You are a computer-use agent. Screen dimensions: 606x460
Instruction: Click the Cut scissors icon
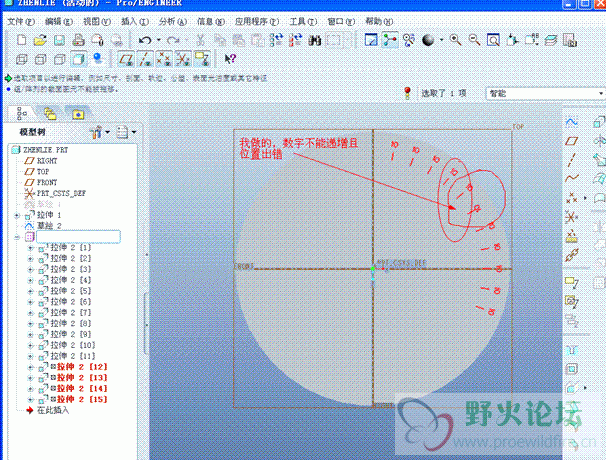pyautogui.click(x=200, y=40)
